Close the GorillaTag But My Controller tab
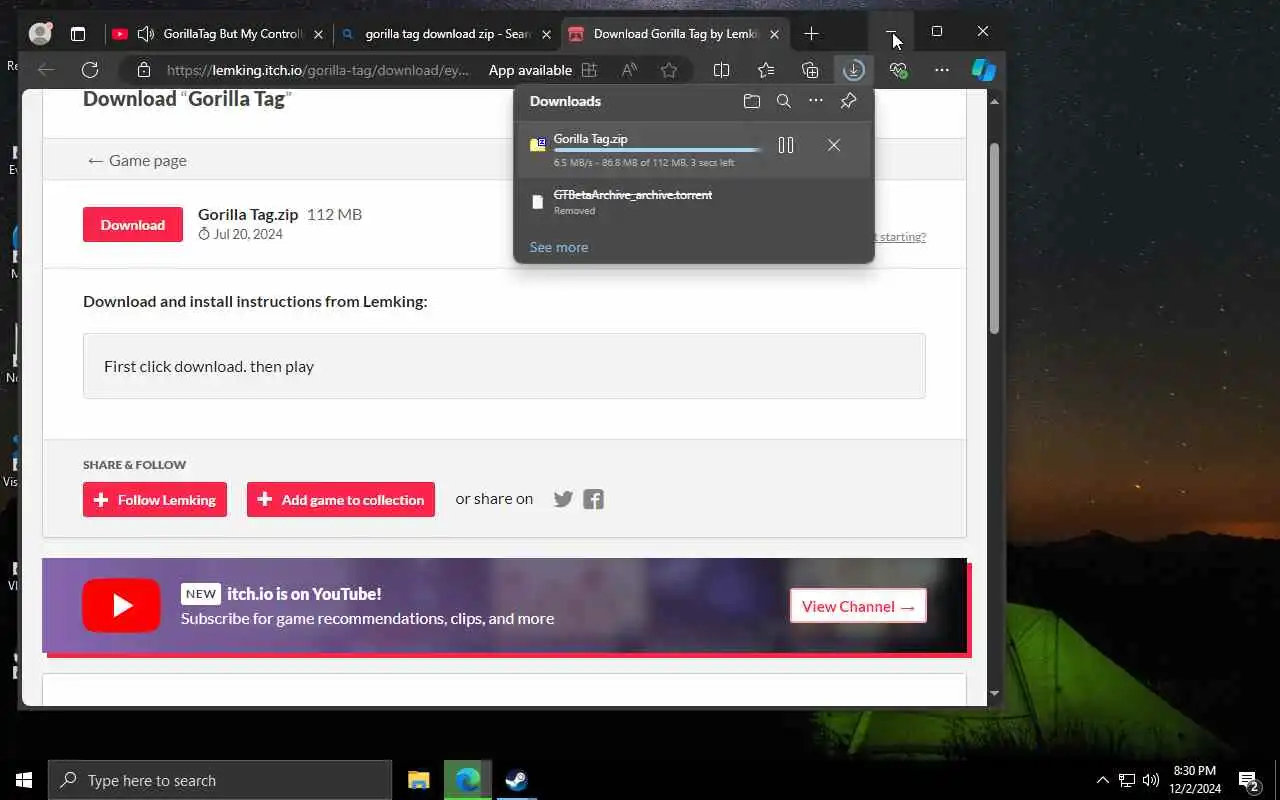1280x800 pixels. tap(318, 34)
